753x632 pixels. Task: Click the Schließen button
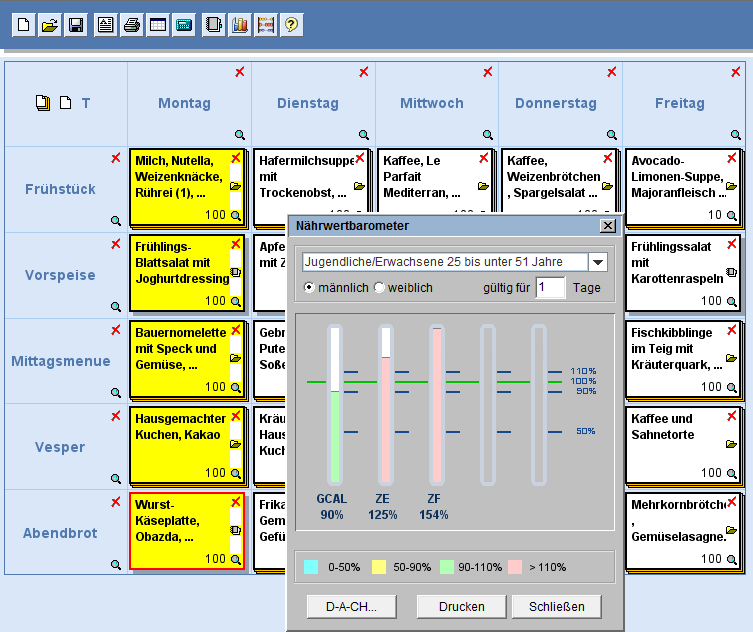click(x=556, y=606)
